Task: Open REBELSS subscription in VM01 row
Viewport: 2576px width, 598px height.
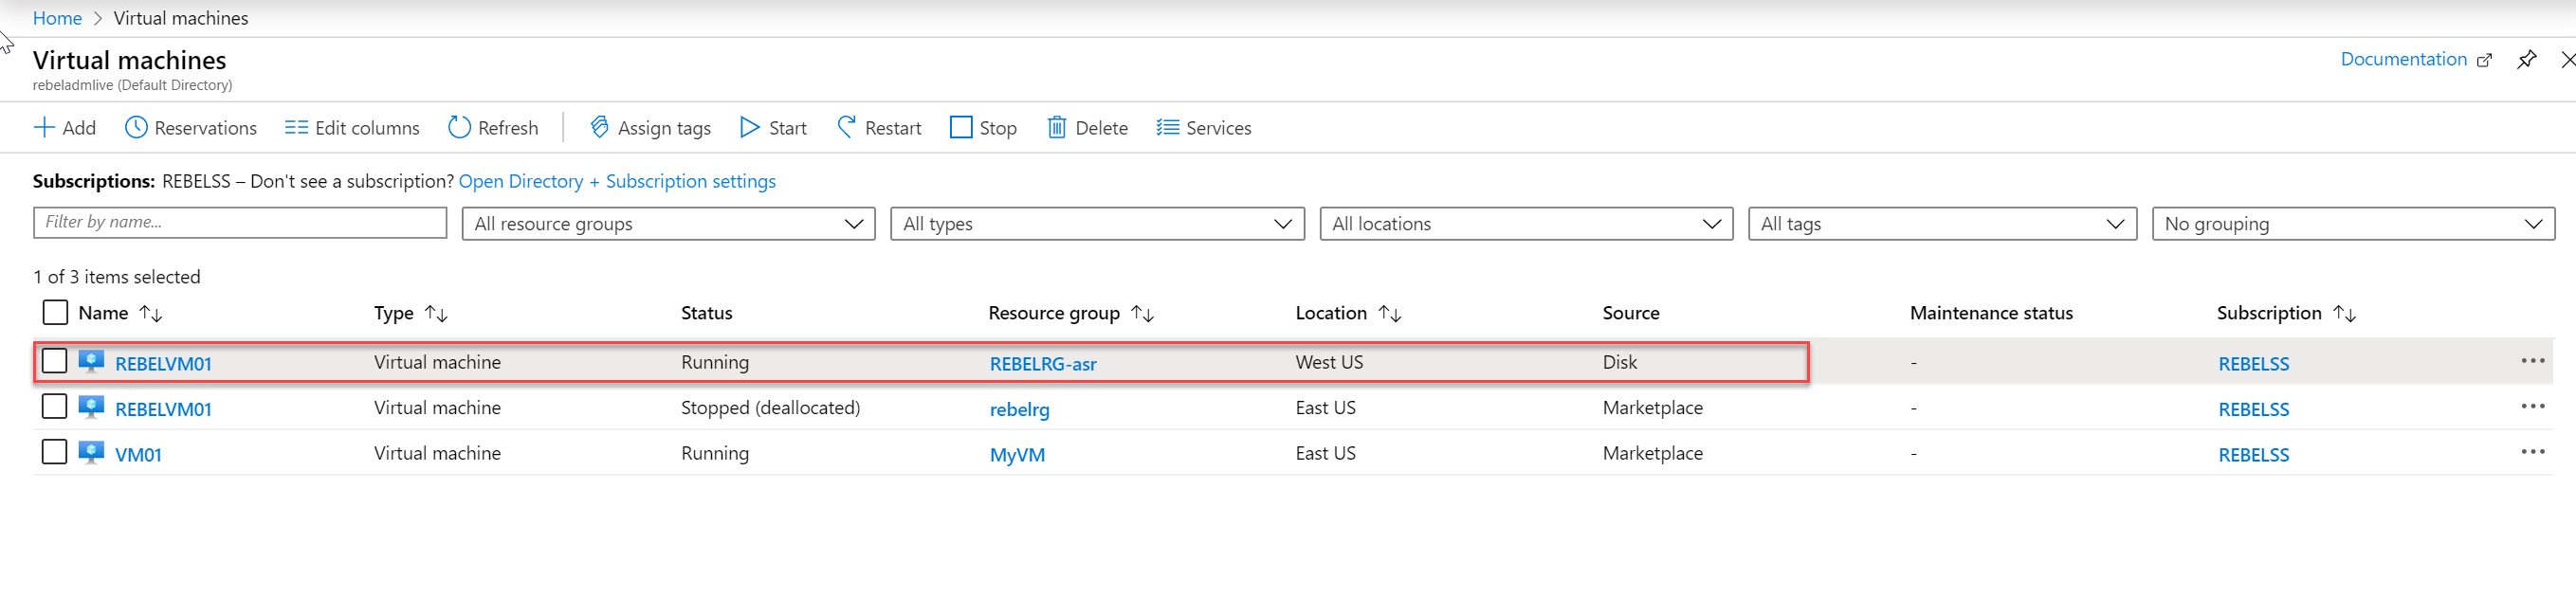Action: (x=2253, y=455)
